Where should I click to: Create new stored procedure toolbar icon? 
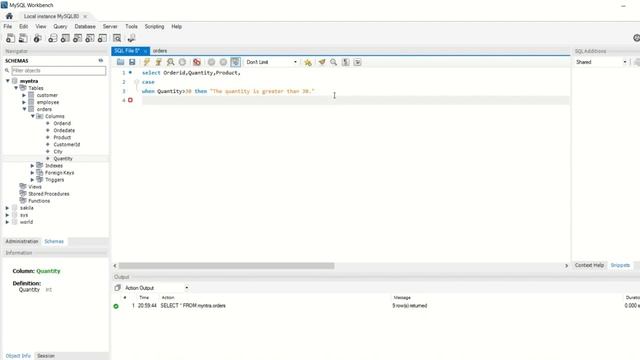[x=90, y=38]
